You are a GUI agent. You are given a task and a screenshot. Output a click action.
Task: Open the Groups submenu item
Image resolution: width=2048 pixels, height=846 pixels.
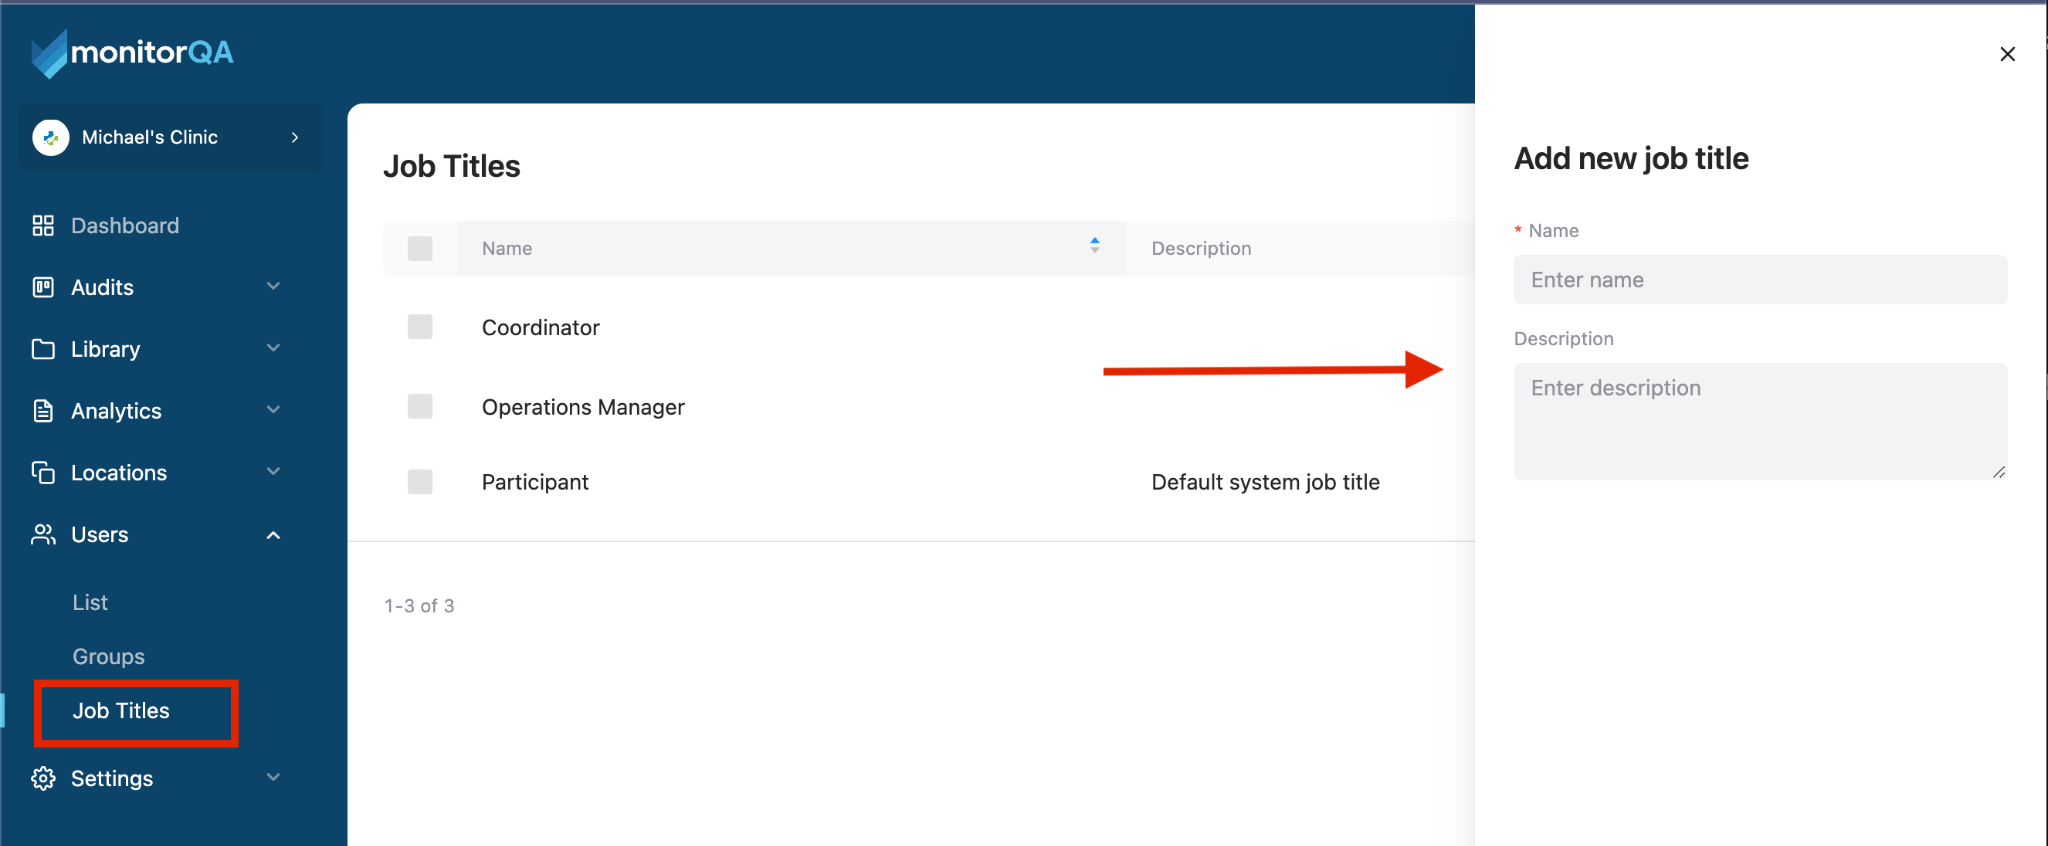pyautogui.click(x=108, y=657)
